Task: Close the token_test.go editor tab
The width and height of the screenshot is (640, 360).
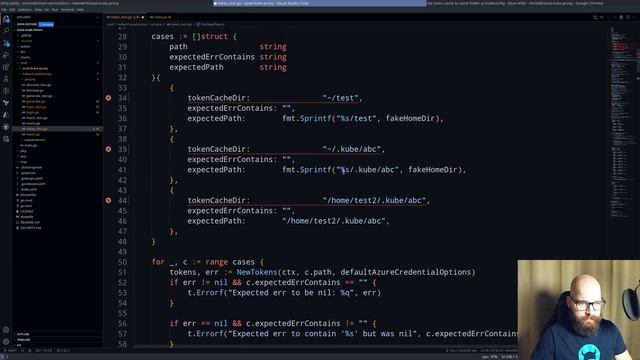Action: pos(142,17)
